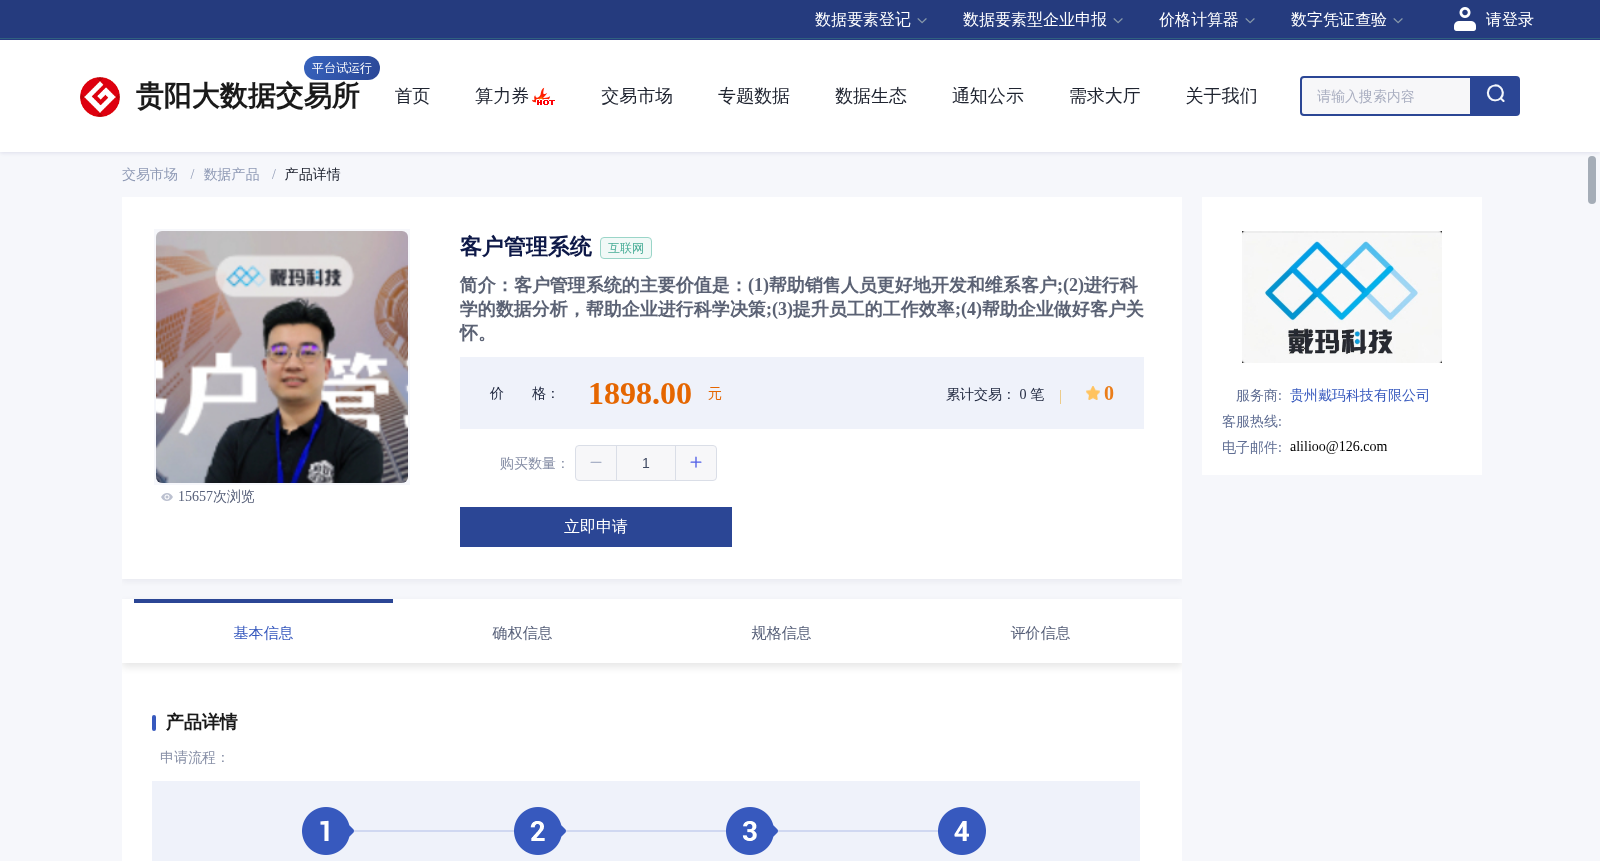Click step 4 circle in 申请流程
This screenshot has height=861, width=1600.
961,831
